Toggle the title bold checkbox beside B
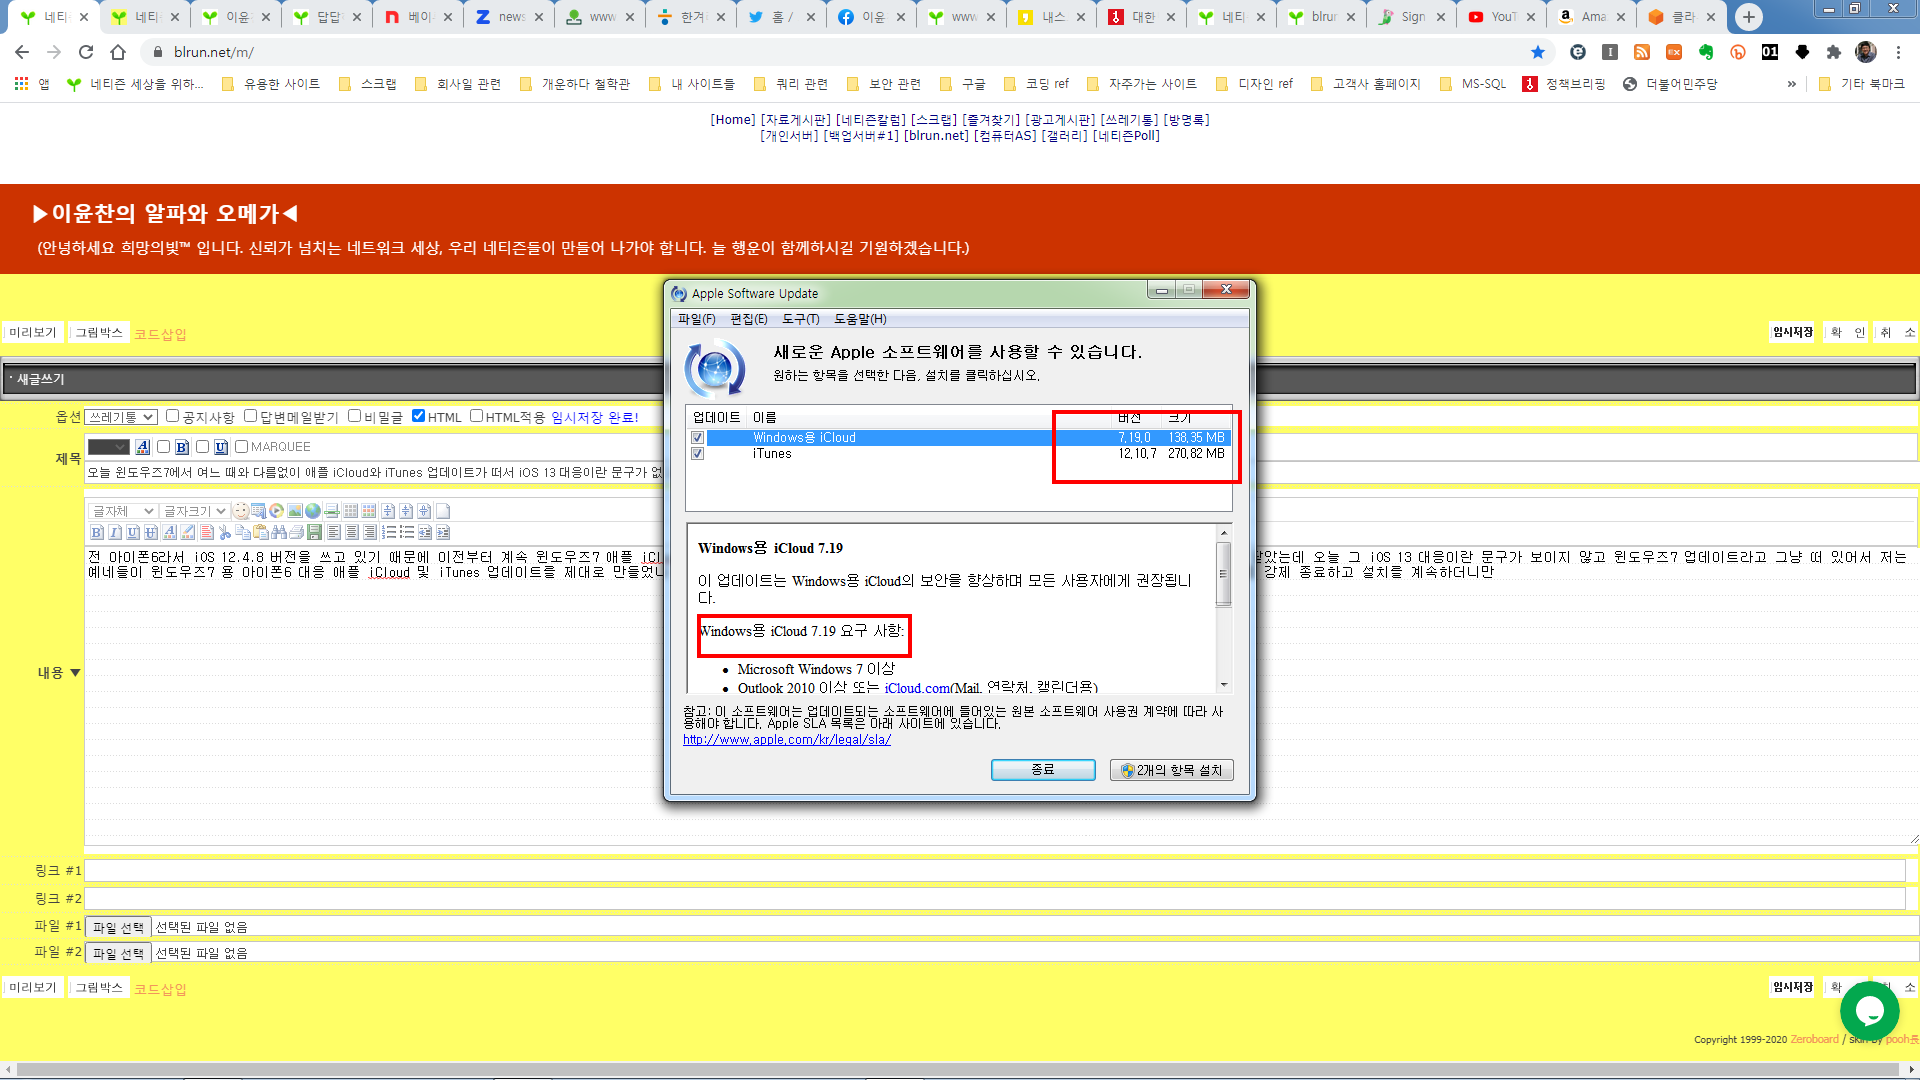 (x=163, y=447)
